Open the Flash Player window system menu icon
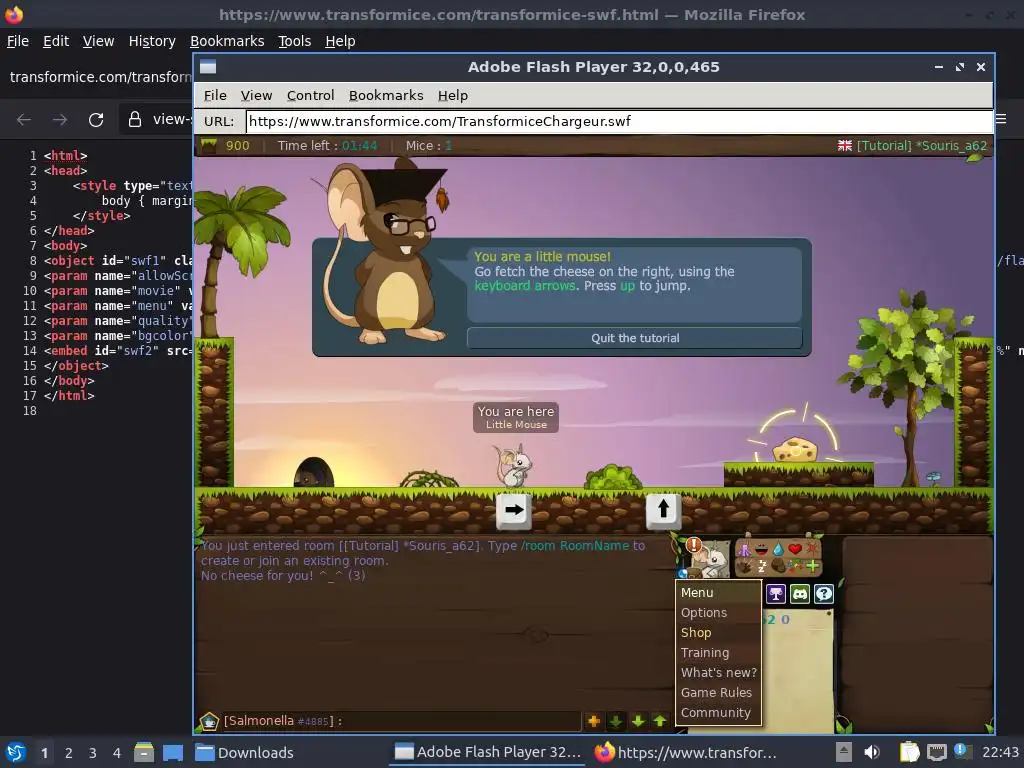 point(208,67)
